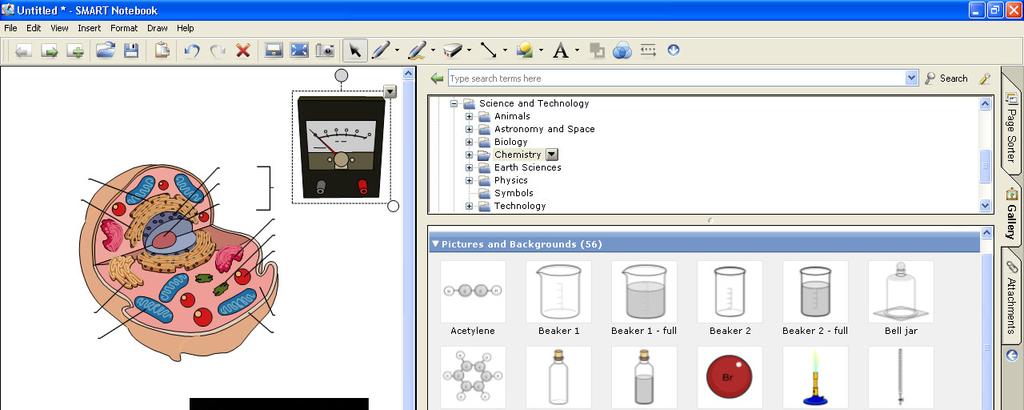The image size is (1024, 410).
Task: Select the Bell jar thumbnail
Action: point(901,292)
